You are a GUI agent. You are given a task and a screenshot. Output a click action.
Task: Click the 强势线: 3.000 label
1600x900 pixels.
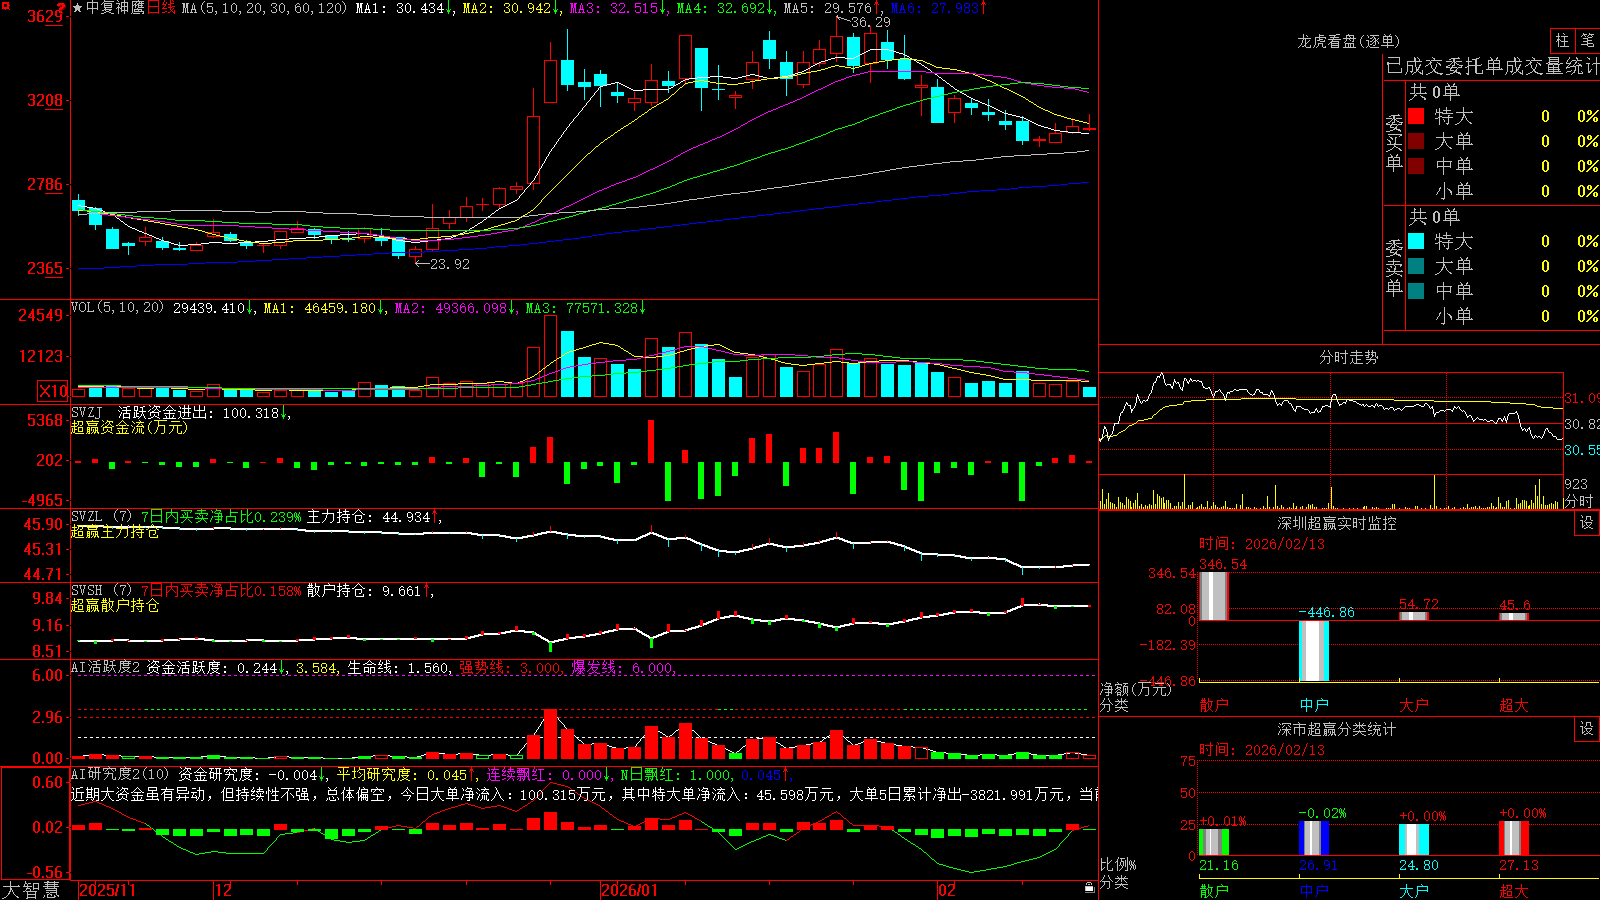[x=510, y=668]
